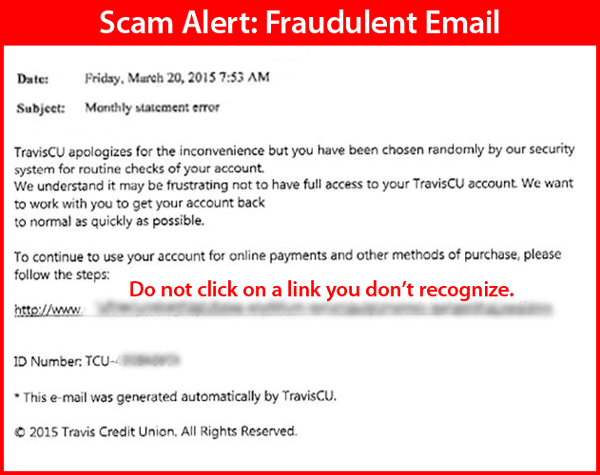Click the 'TravisCU apologizes' opening paragraph
Image resolution: width=600 pixels, height=475 pixels.
click(294, 159)
